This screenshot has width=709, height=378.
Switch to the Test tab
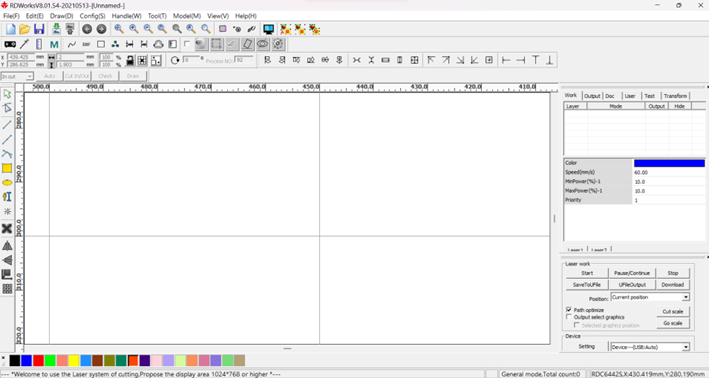tap(649, 96)
